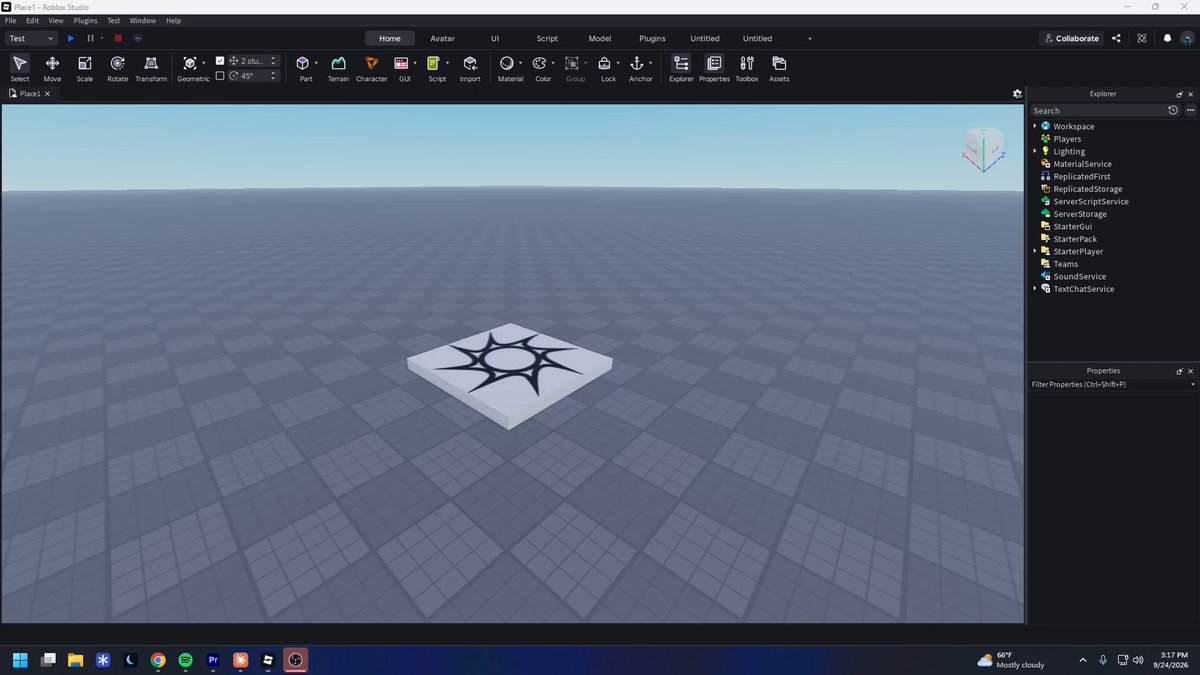The width and height of the screenshot is (1200, 675).
Task: Open Explorer more options ellipsis
Action: pos(1189,110)
